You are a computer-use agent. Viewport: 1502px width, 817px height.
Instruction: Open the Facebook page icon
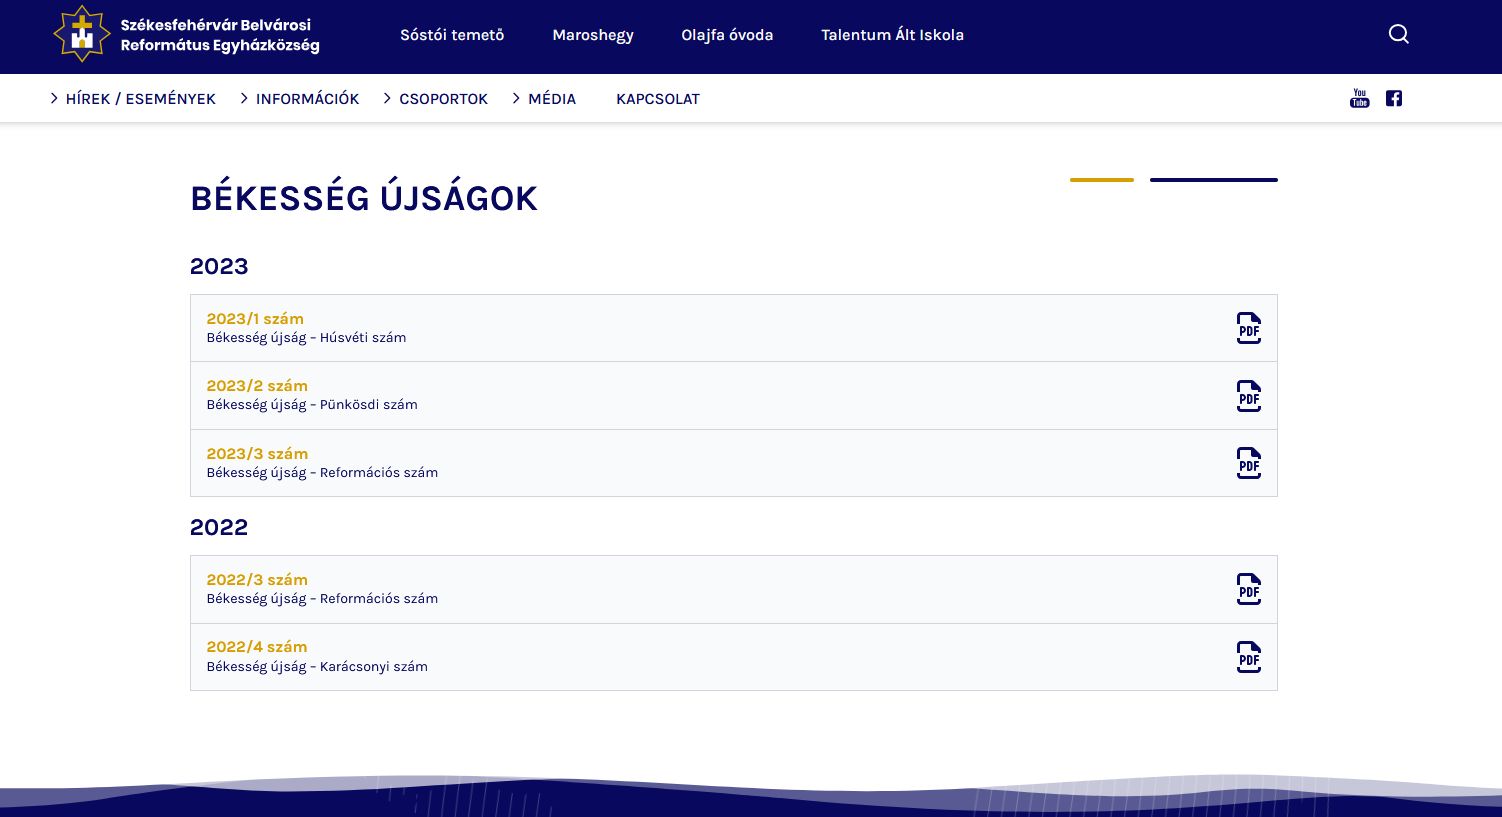1394,98
